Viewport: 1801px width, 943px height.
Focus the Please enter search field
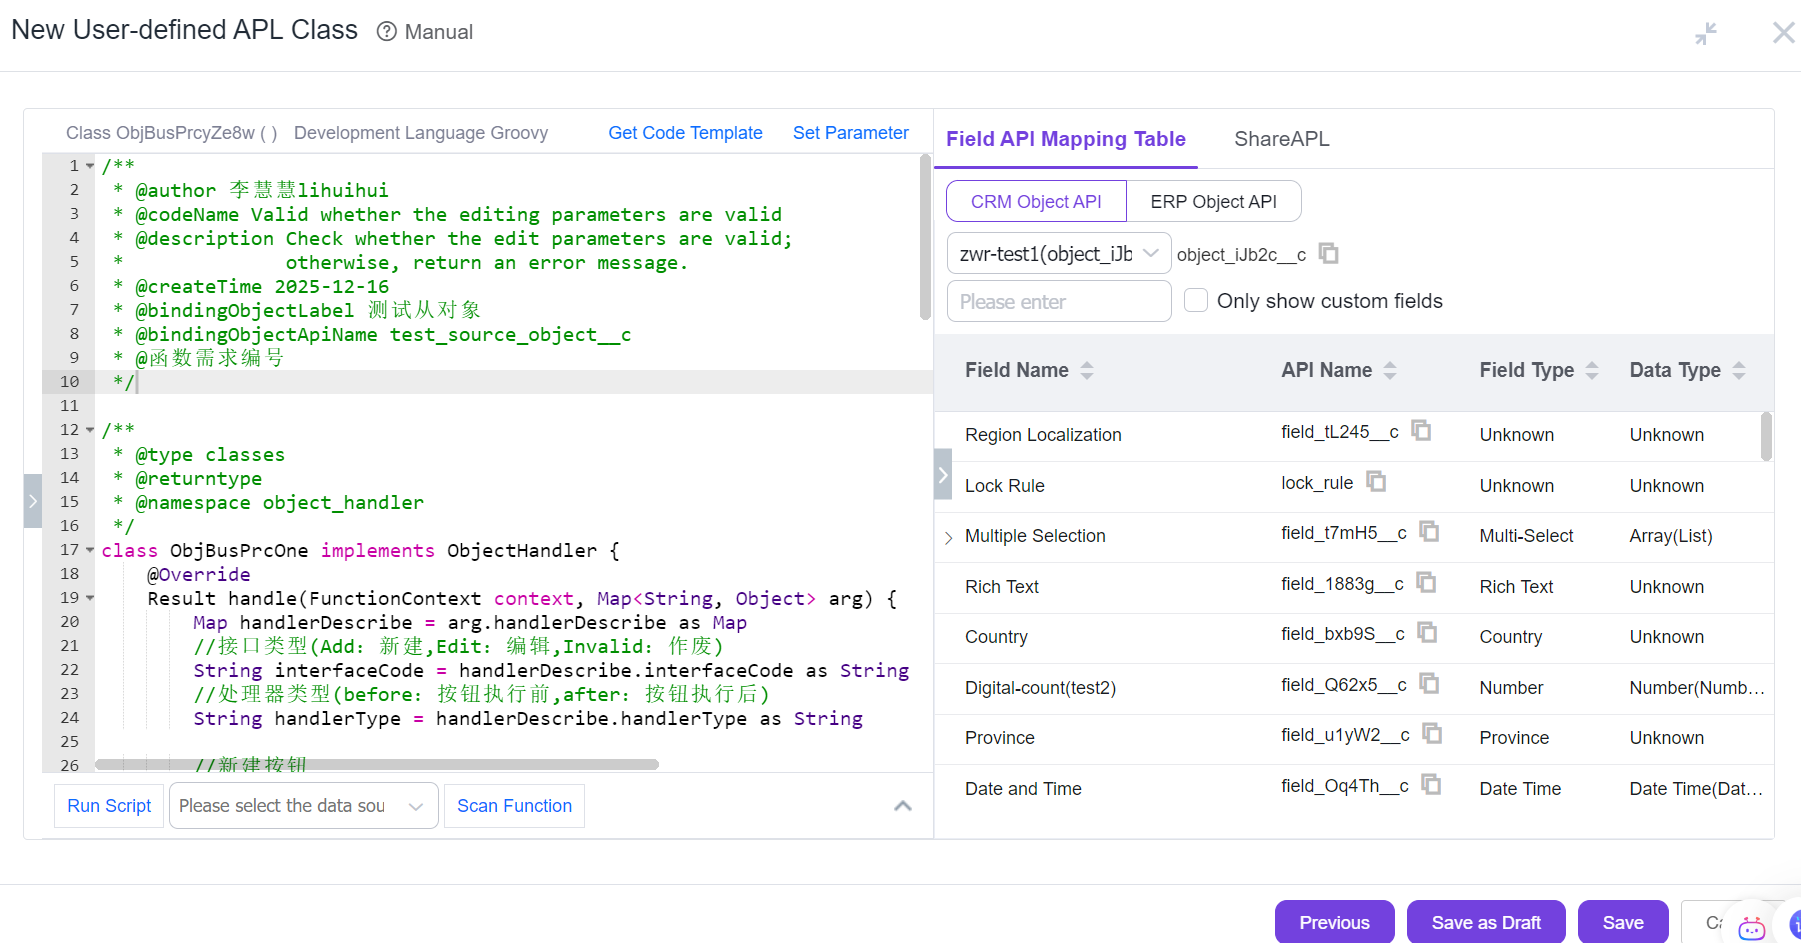(1058, 302)
